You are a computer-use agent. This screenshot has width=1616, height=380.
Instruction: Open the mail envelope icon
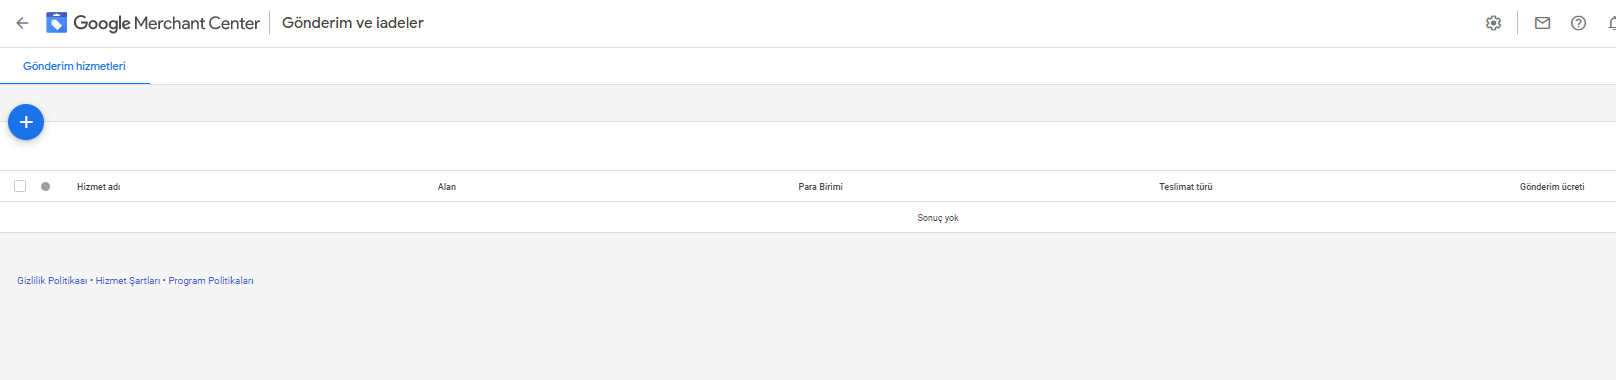point(1542,23)
